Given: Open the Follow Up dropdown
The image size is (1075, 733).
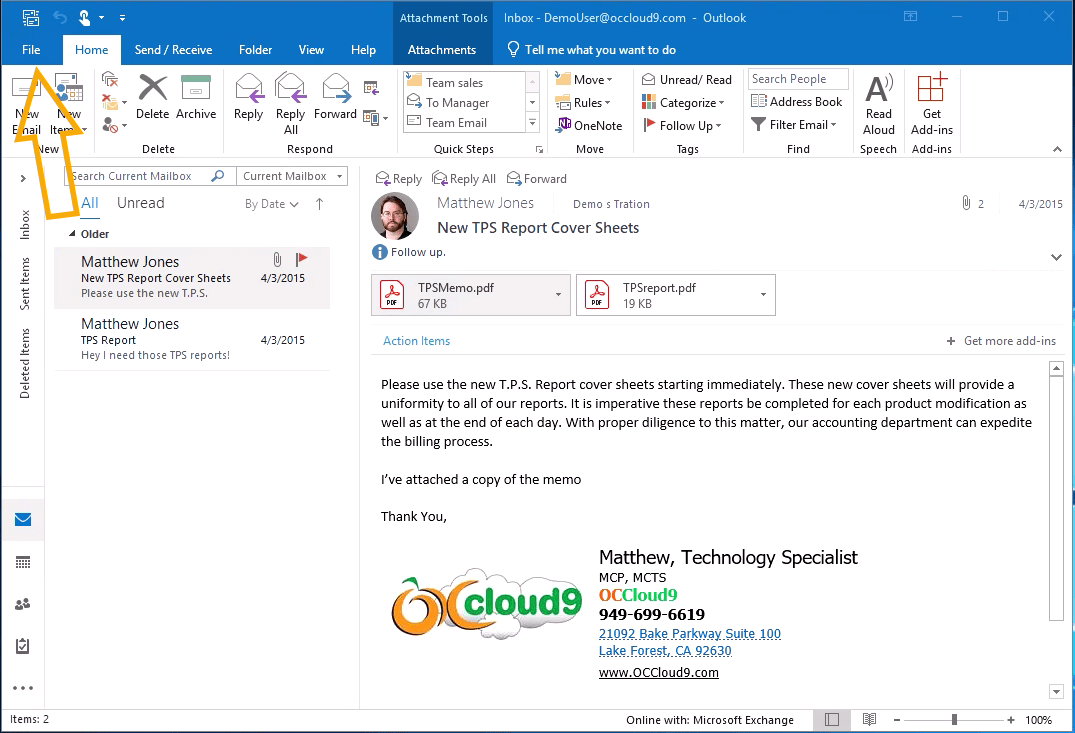Looking at the screenshot, I should click(681, 125).
